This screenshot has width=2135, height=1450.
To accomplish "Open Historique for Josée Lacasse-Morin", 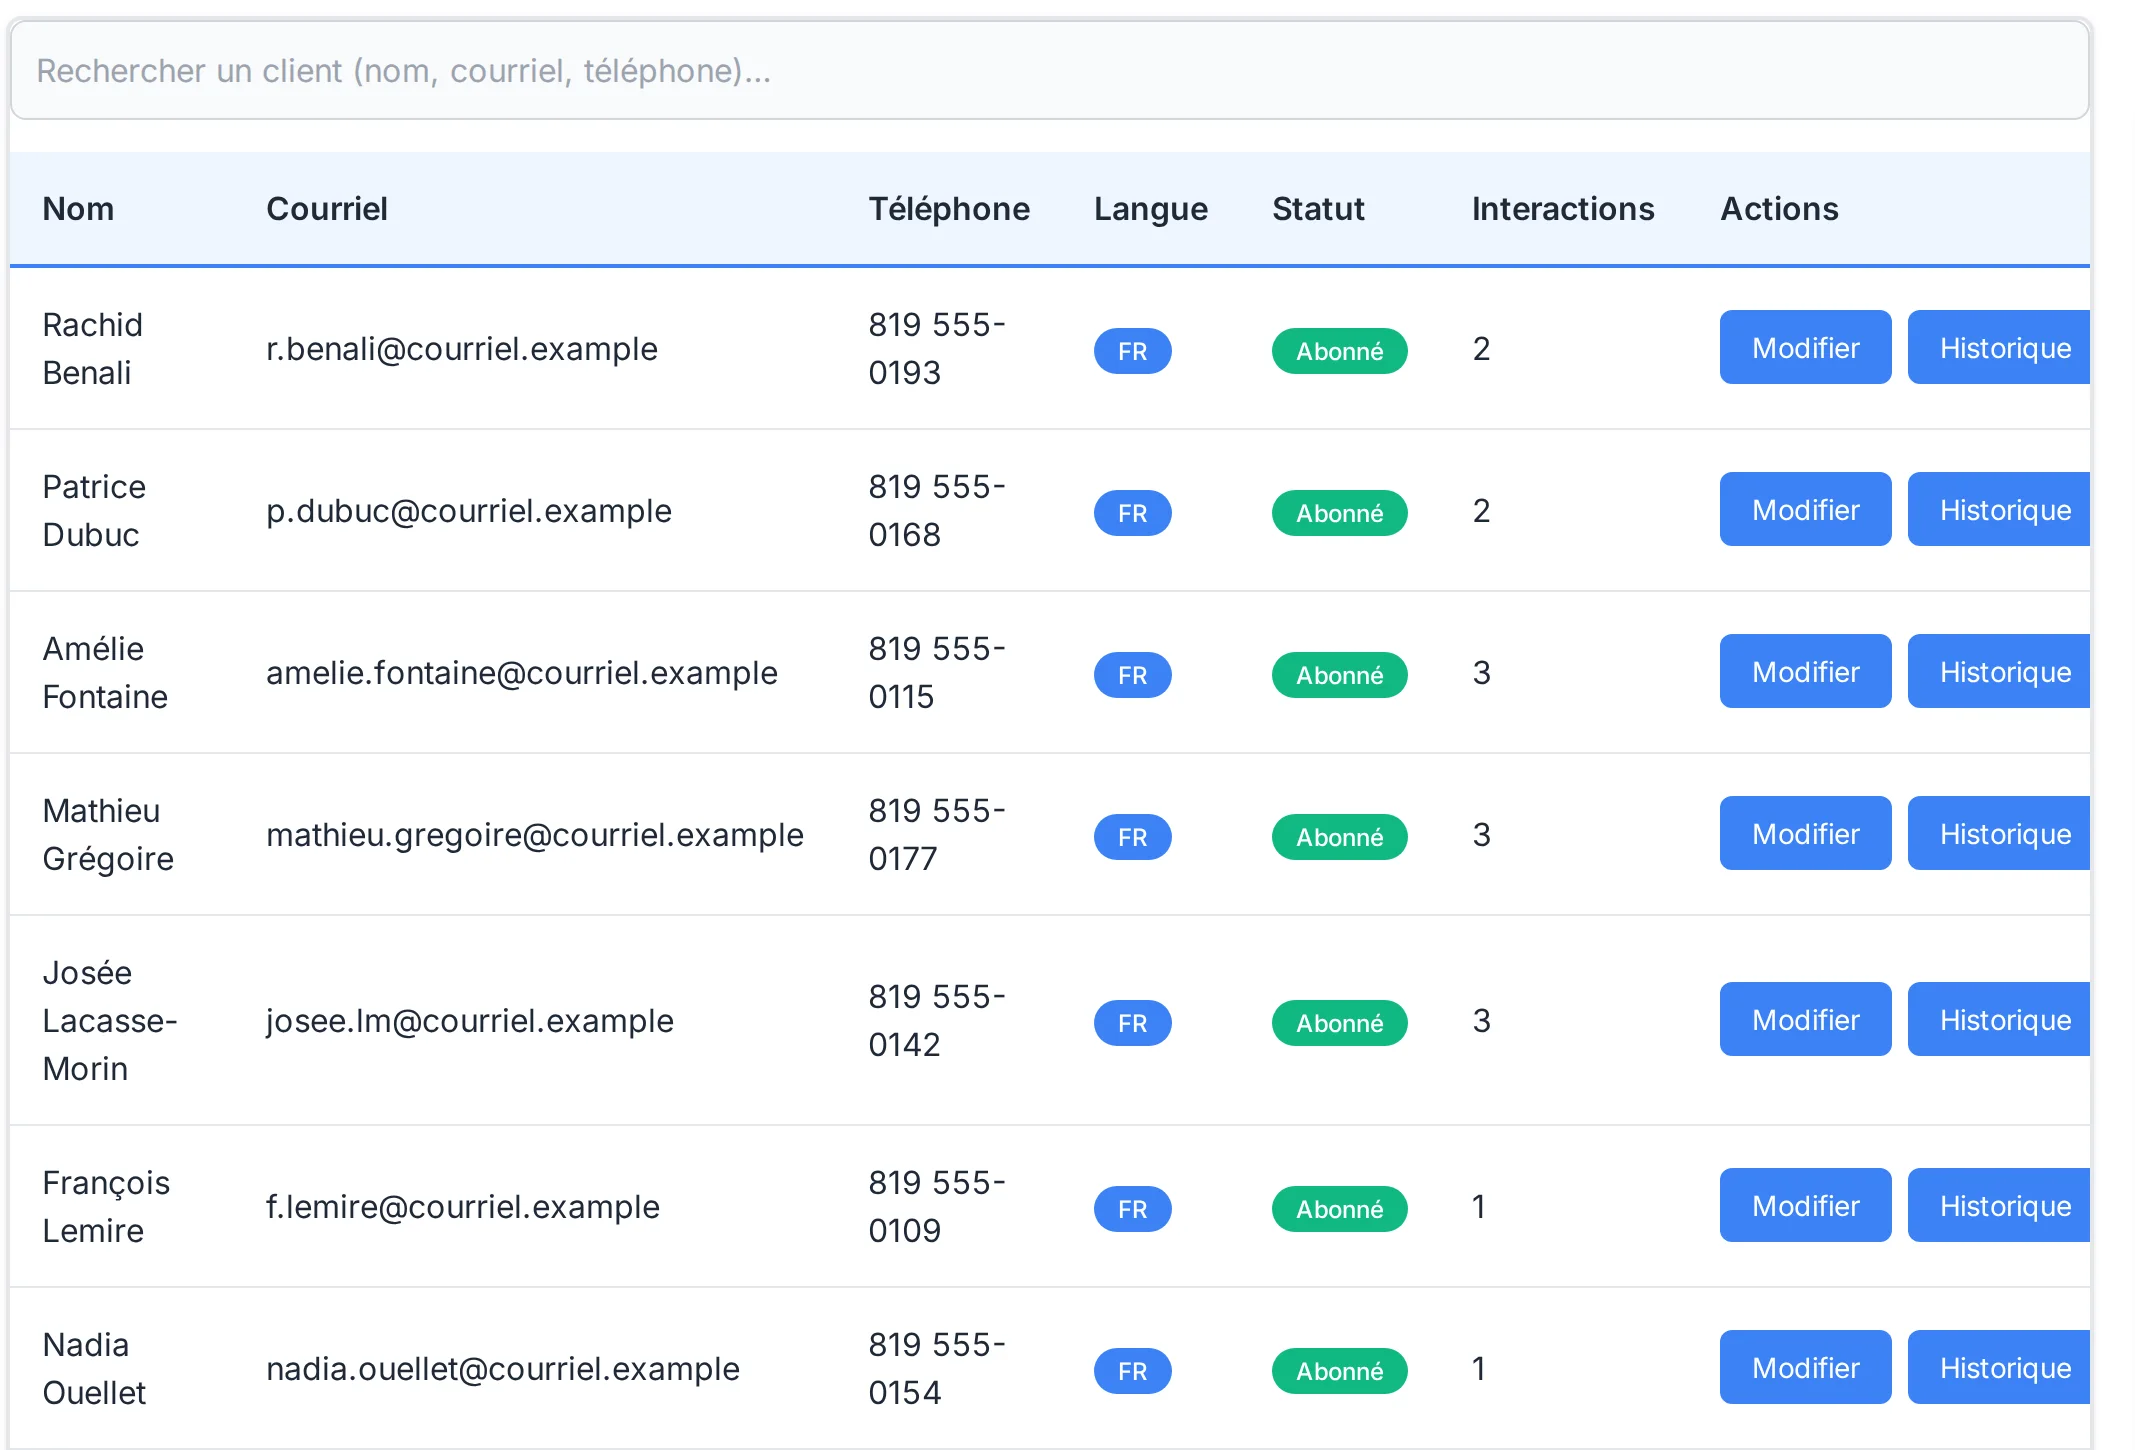I will click(1998, 1020).
